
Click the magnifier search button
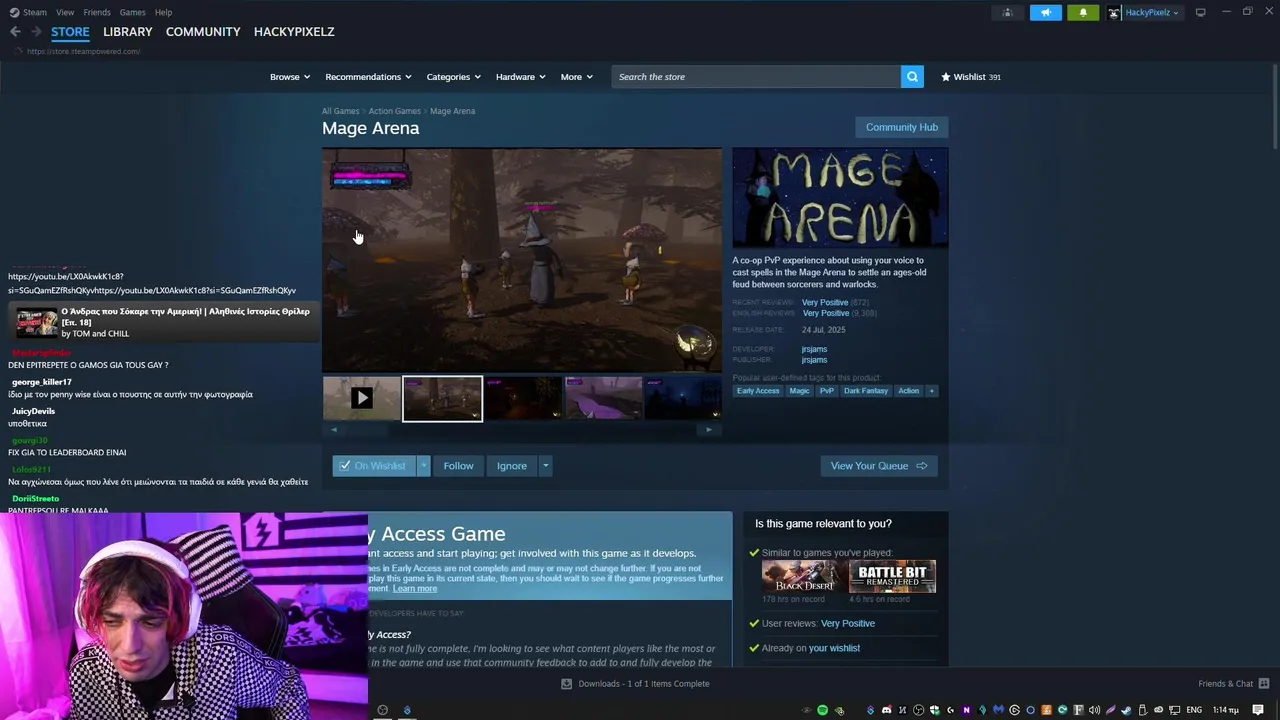click(912, 77)
